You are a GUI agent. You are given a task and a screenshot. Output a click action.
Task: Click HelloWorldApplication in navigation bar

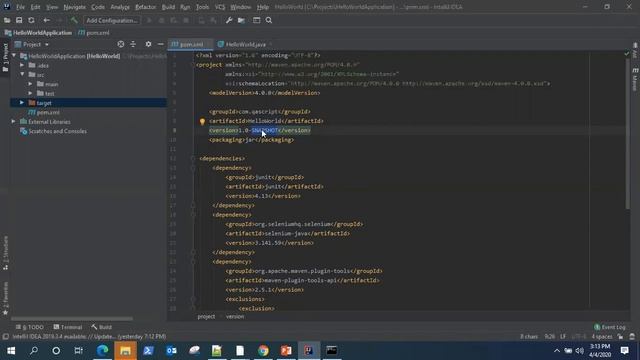(38, 33)
